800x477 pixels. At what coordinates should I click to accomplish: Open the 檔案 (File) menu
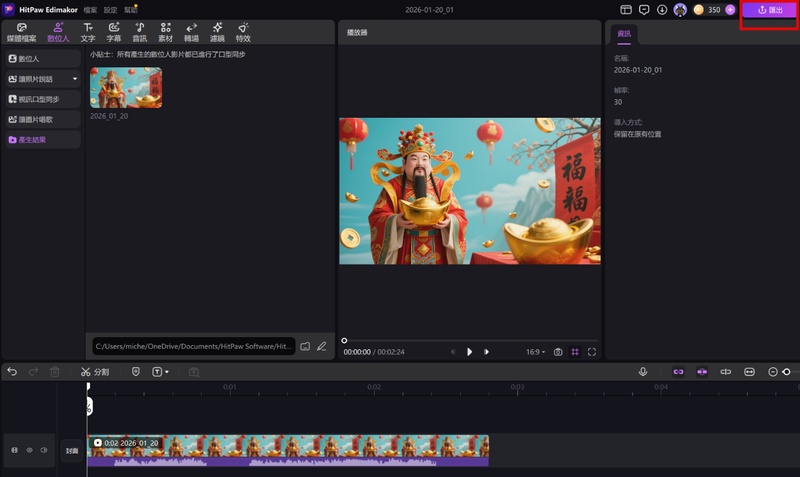(x=91, y=9)
